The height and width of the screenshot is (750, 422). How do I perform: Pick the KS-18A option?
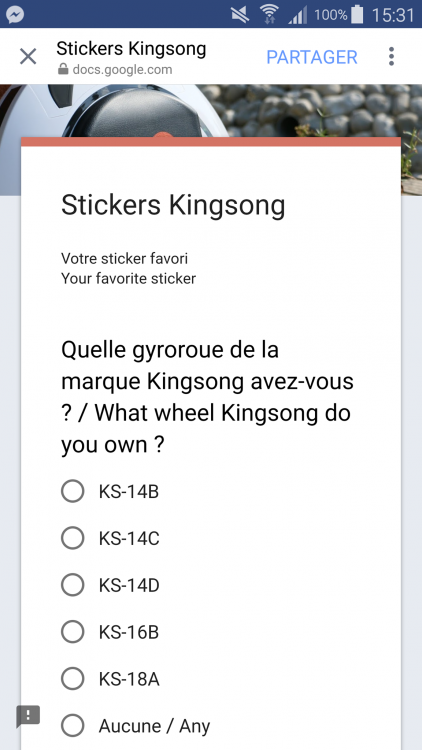[73, 679]
